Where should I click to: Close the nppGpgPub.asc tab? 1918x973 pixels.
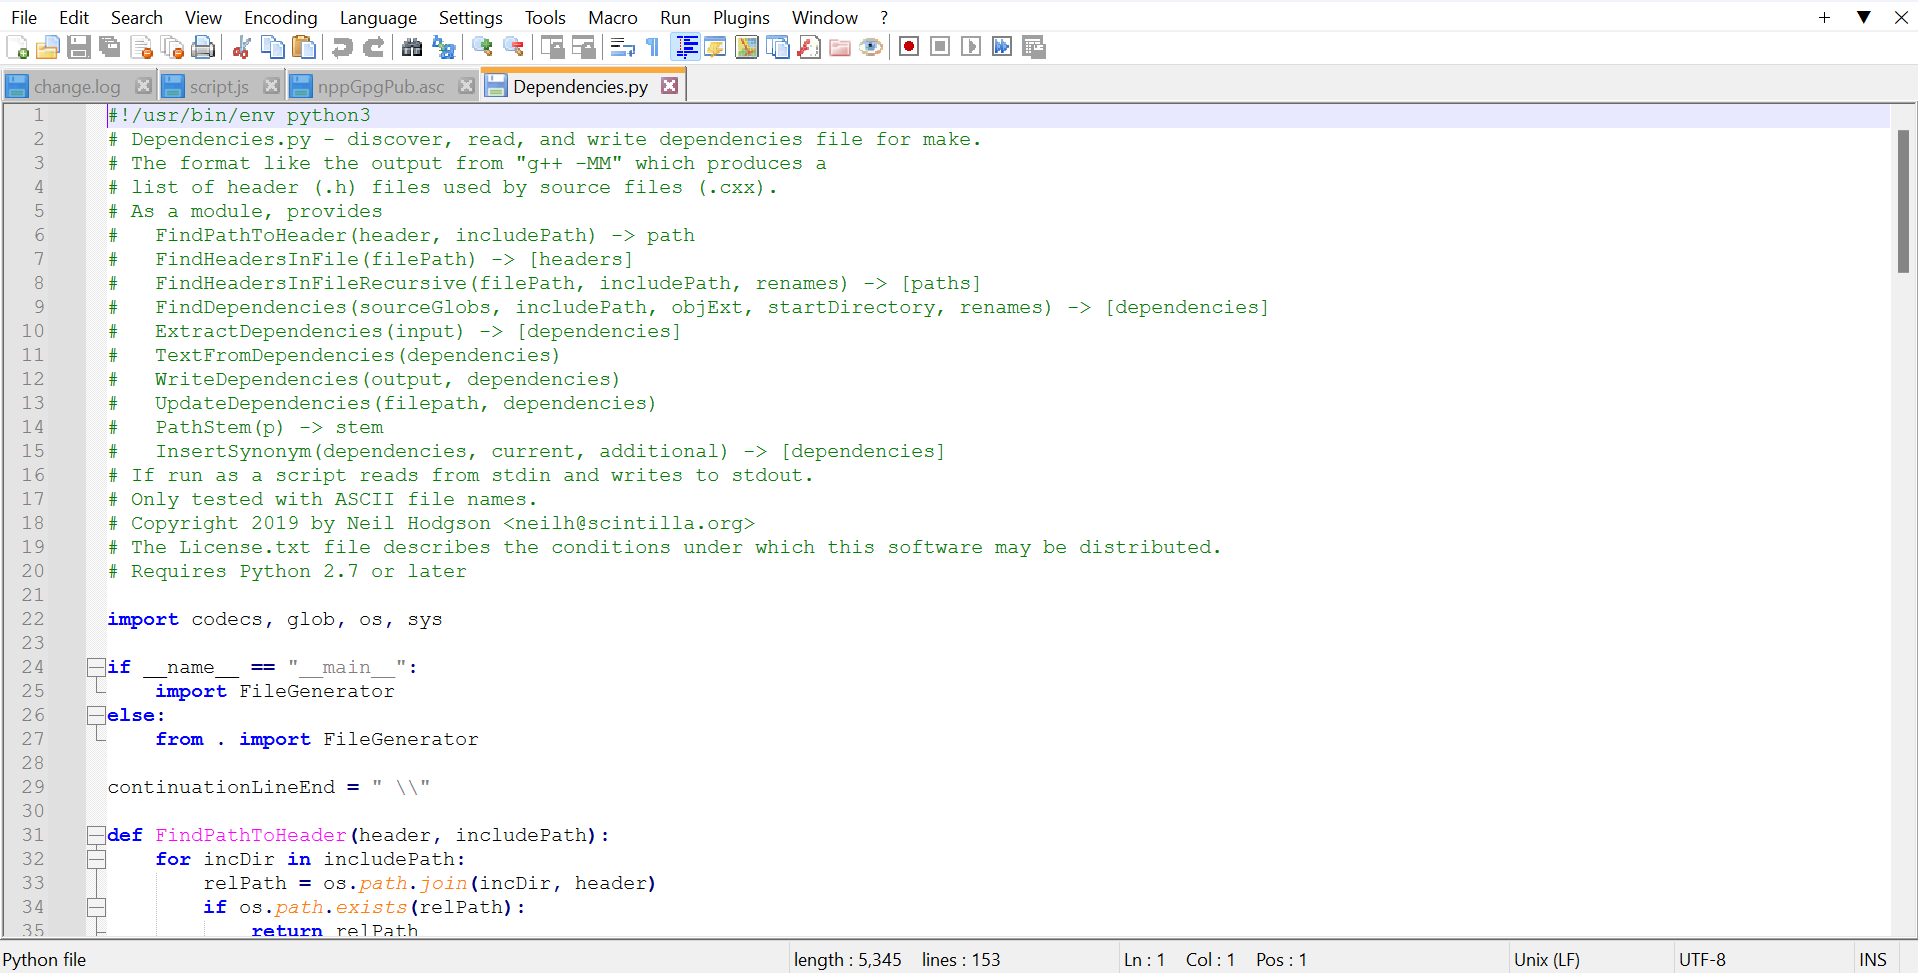466,86
